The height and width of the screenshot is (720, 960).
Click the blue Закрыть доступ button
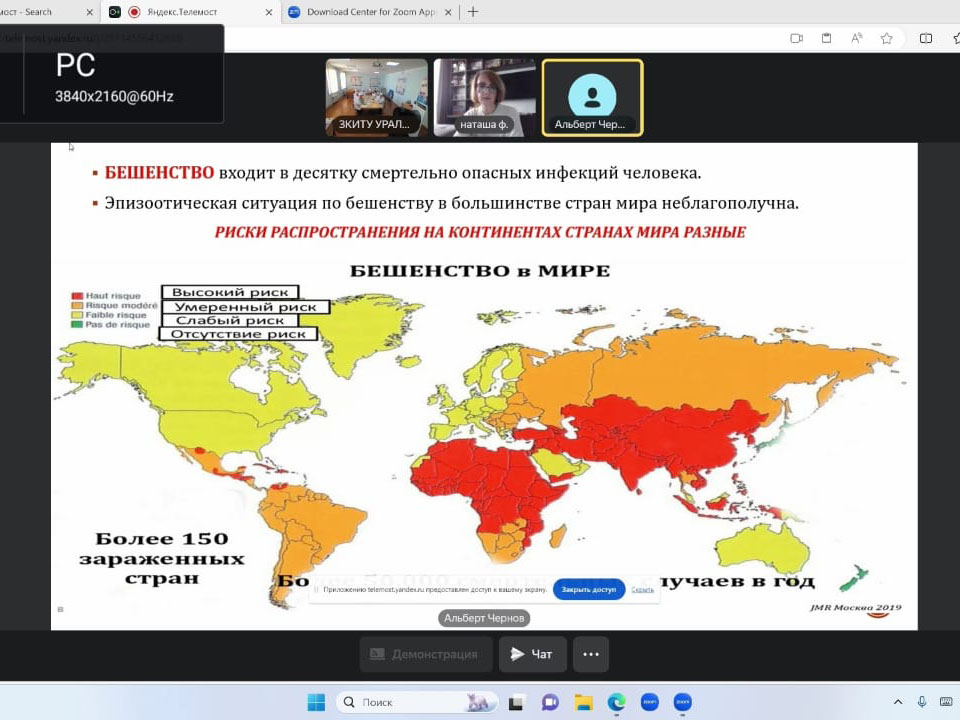589,590
